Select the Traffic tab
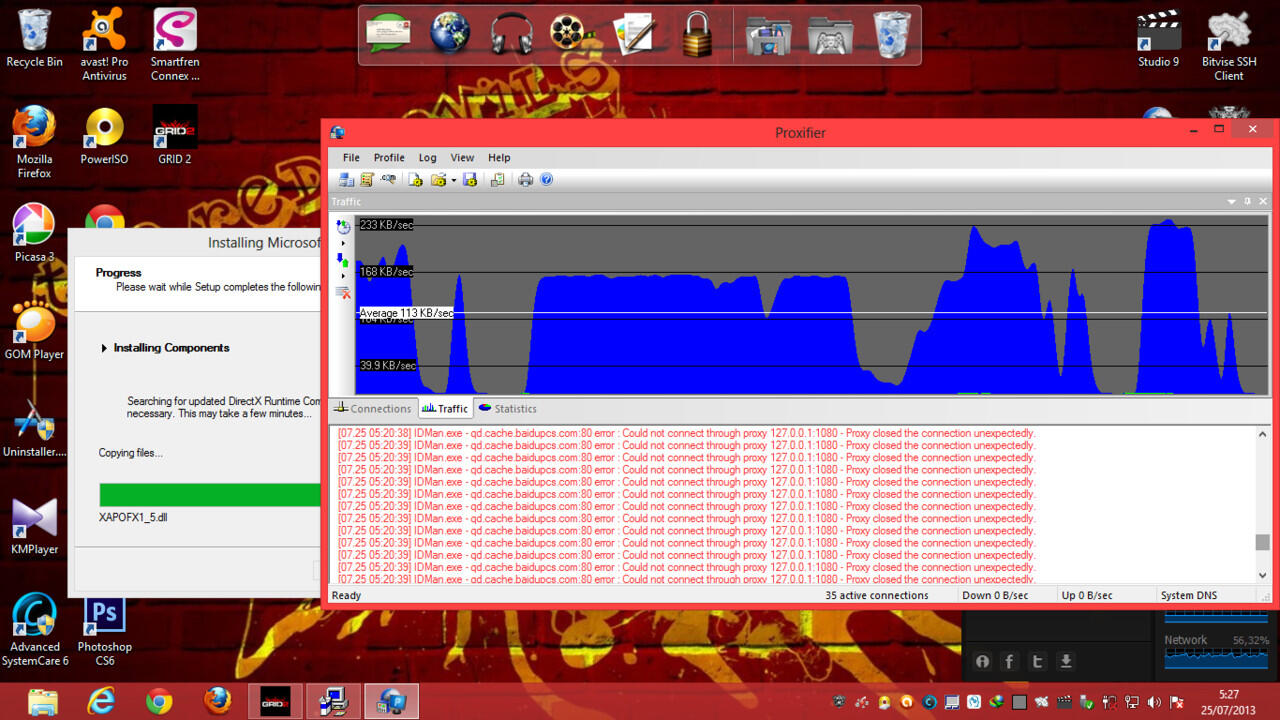 tap(445, 409)
